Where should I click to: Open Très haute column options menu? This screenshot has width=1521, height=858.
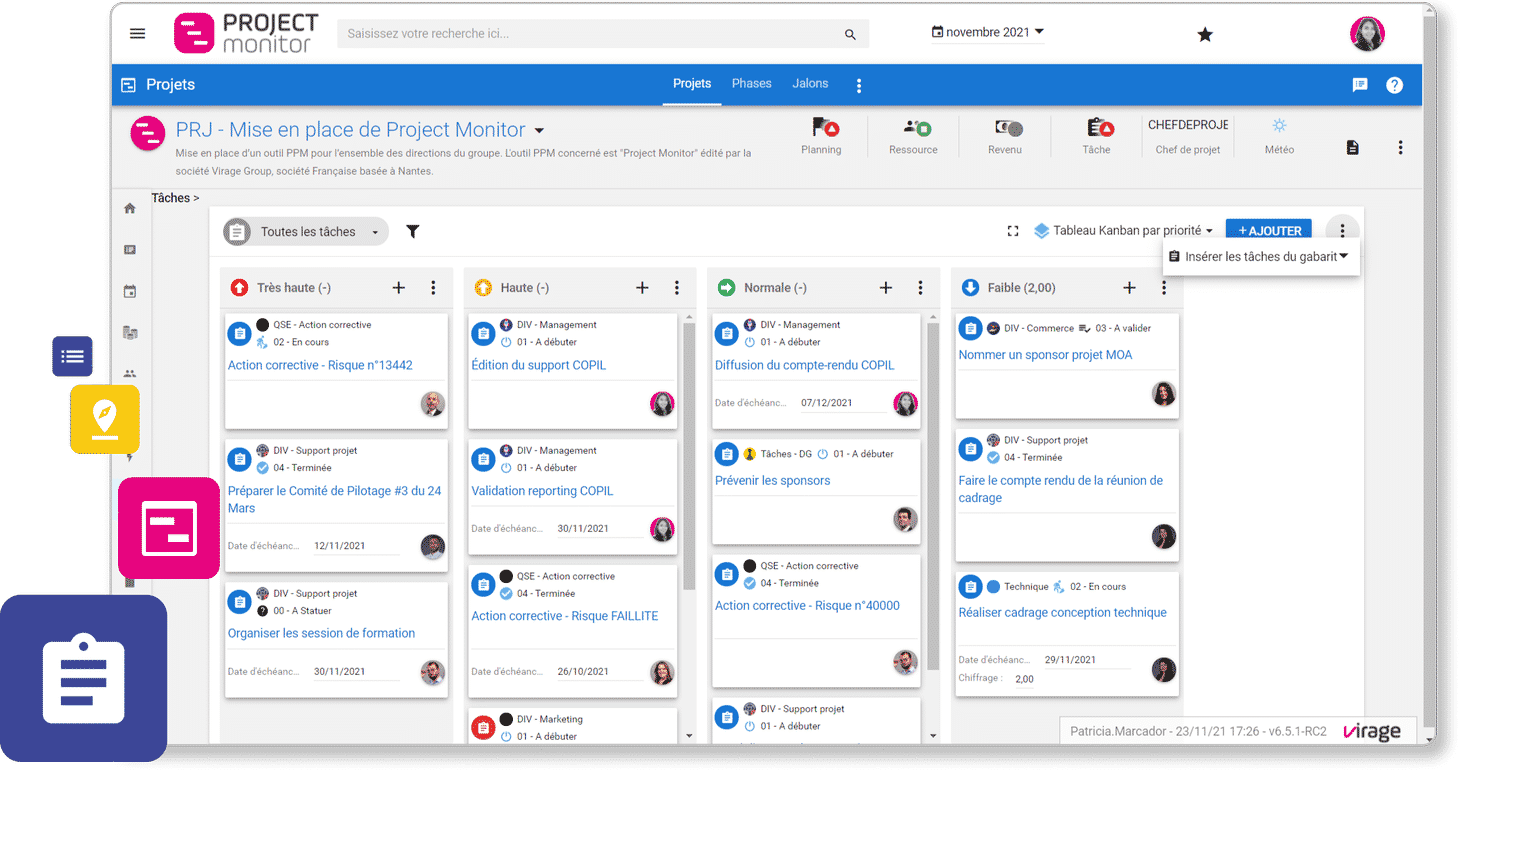coord(433,288)
